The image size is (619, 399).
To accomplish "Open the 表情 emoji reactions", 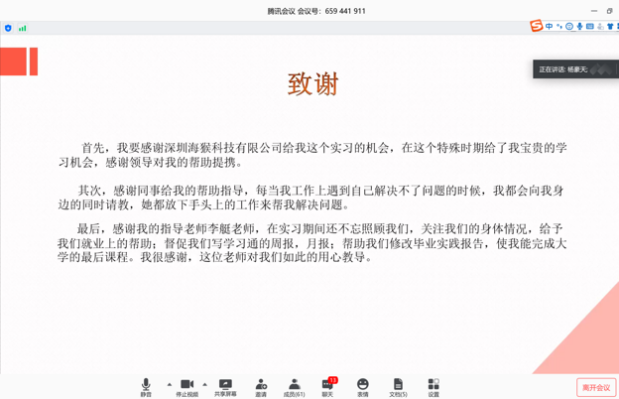I will point(363,387).
